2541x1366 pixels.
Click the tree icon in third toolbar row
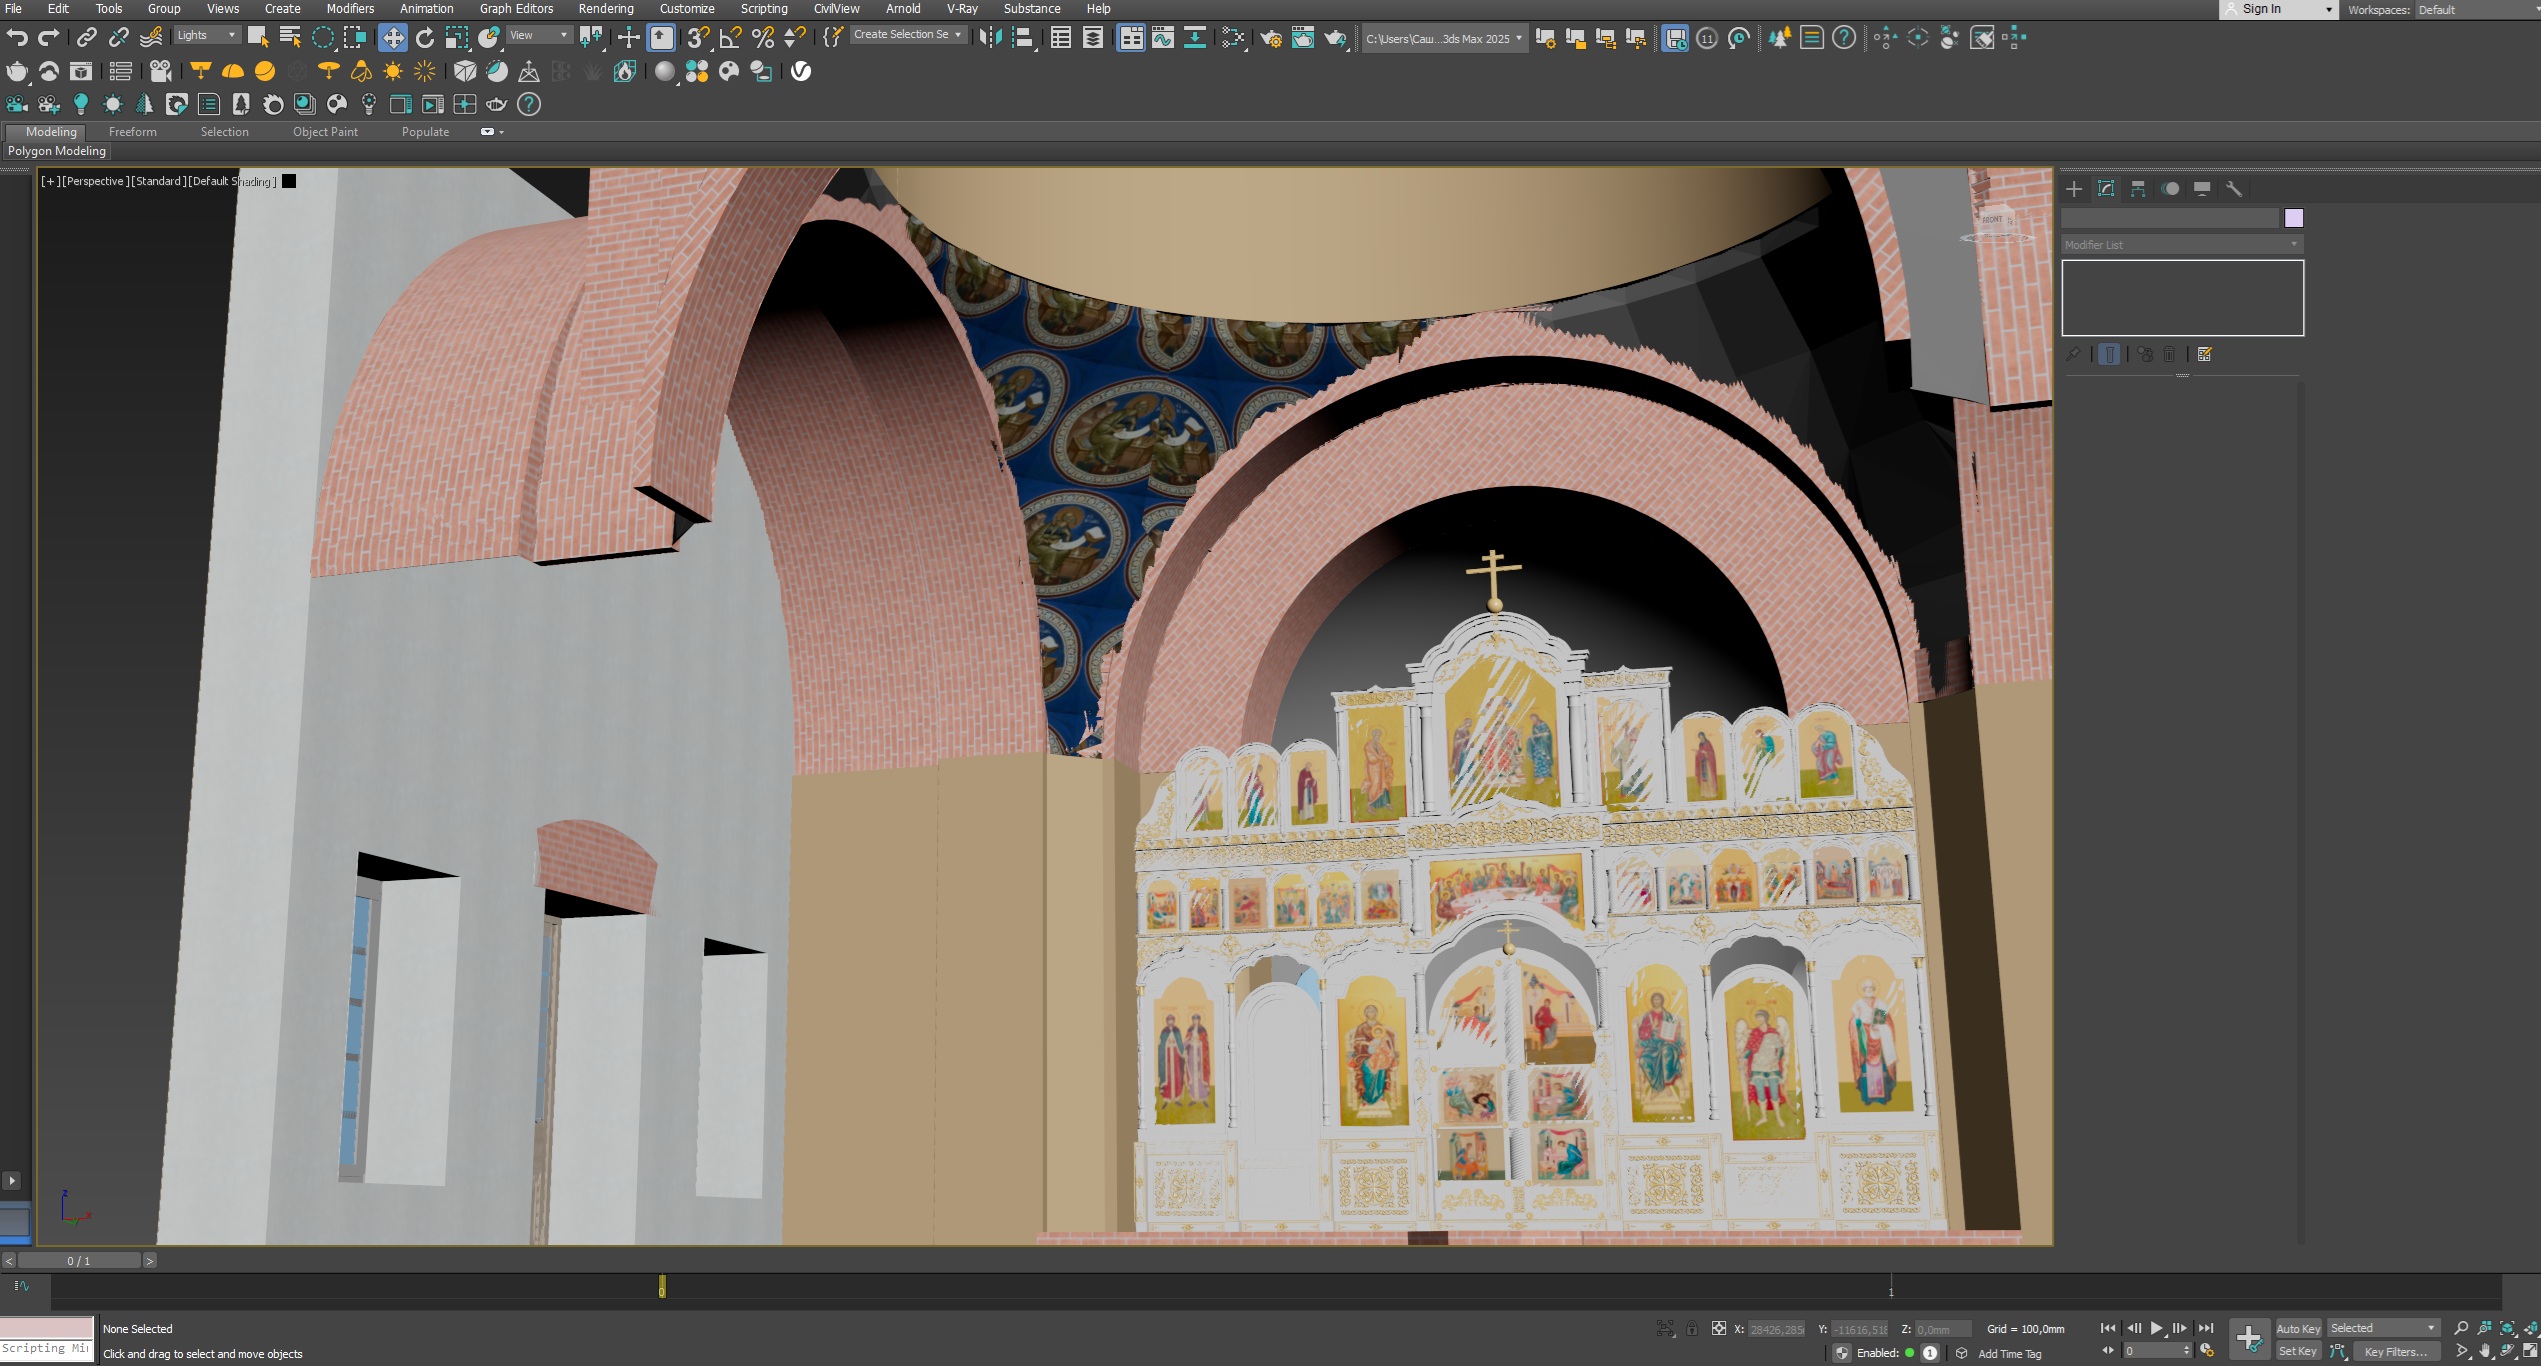click(145, 104)
